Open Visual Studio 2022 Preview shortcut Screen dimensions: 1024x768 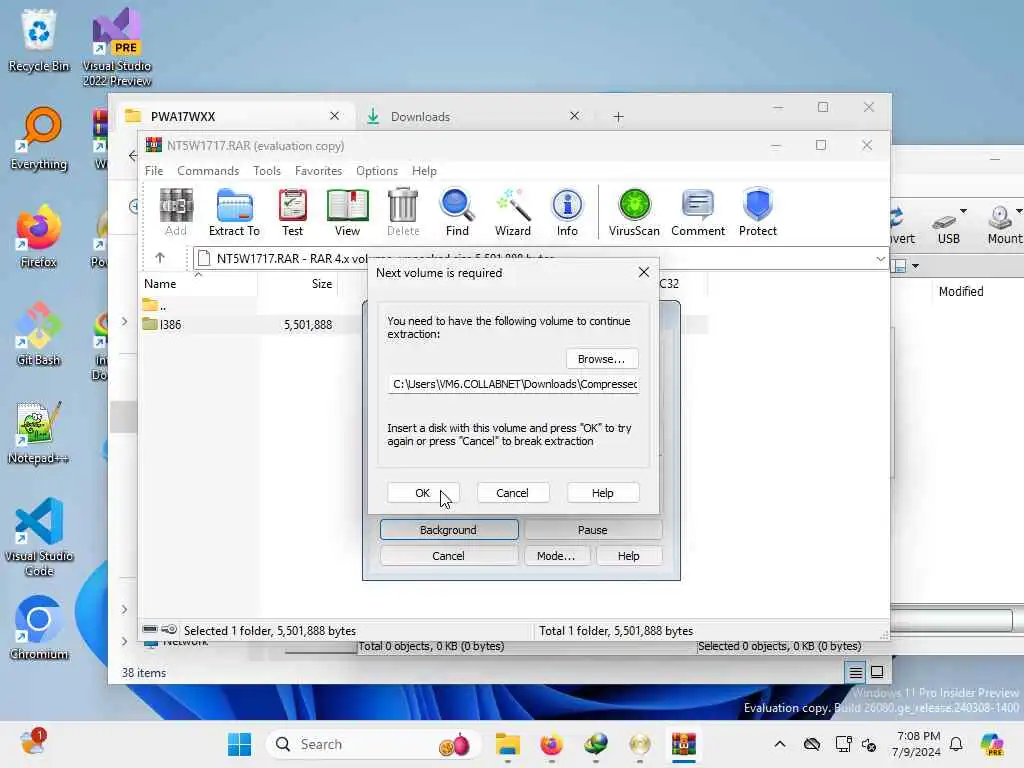coord(117,47)
